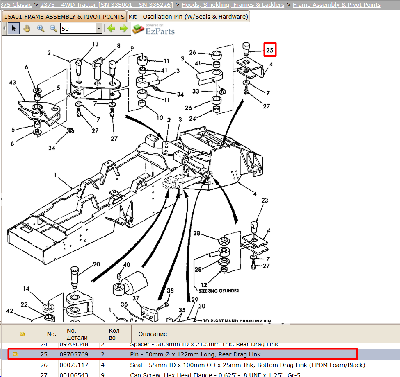This screenshot has width=400, height=377.
Task: Open the 2WD Tractor breadcrumb link
Action: [106, 5]
